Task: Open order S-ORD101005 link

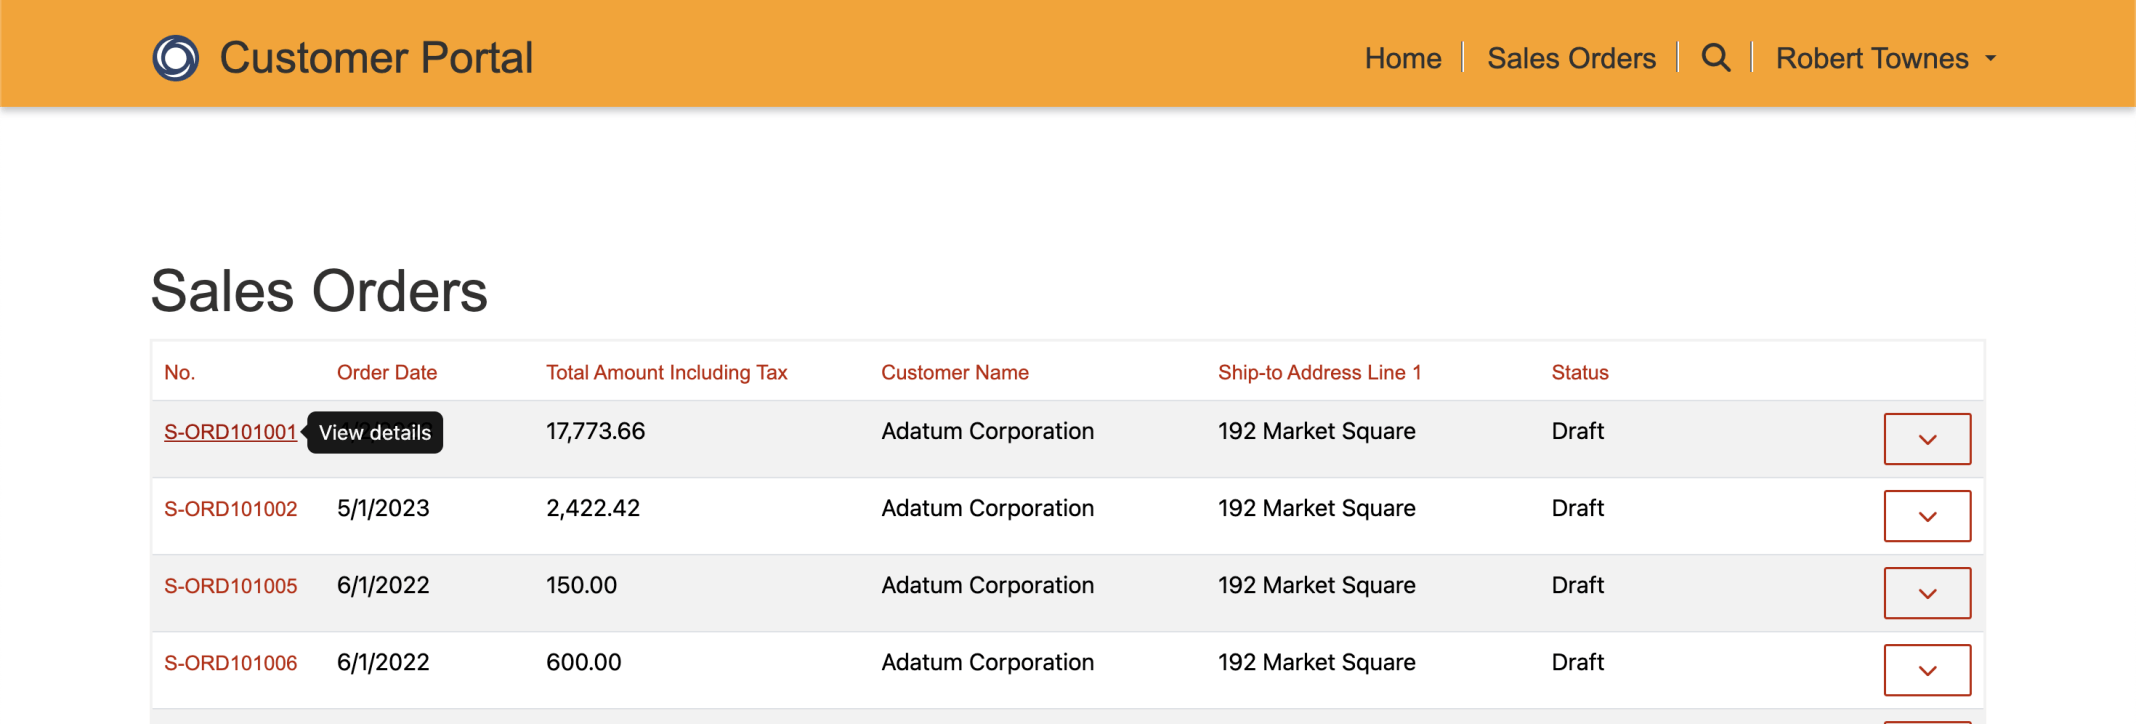Action: pos(230,586)
